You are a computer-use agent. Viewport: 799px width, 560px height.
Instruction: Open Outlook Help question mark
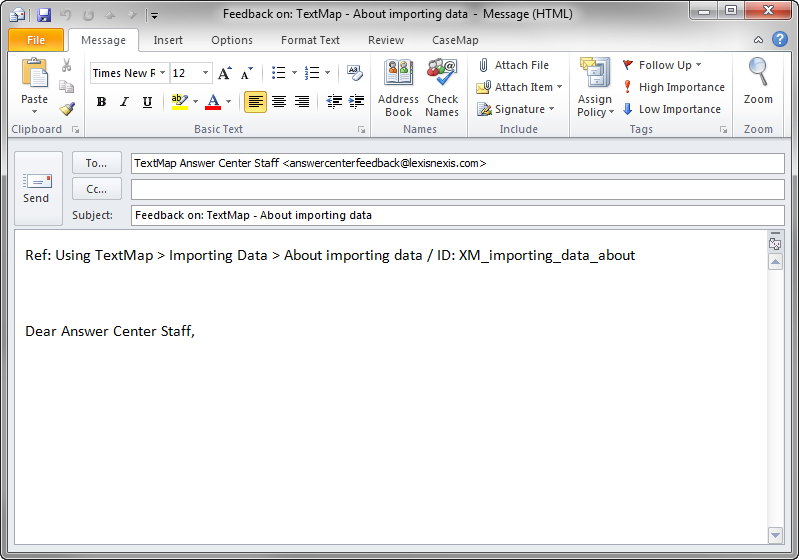780,39
